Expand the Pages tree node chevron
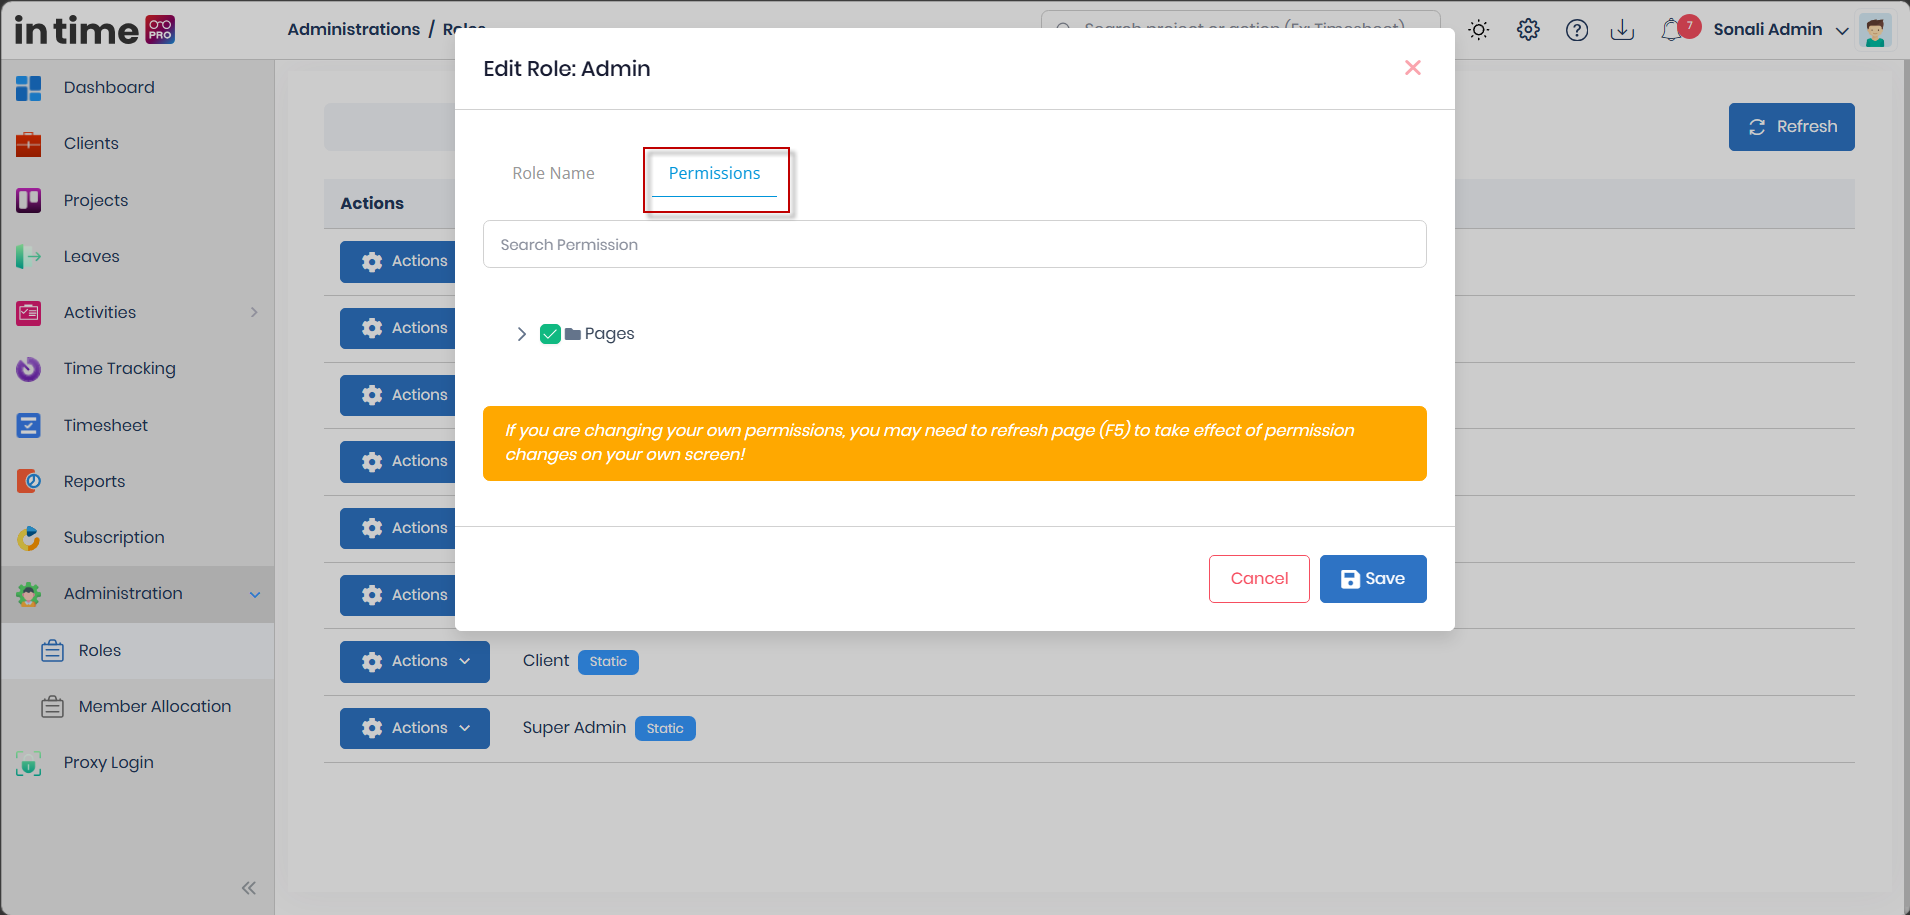The width and height of the screenshot is (1910, 915). coord(521,334)
